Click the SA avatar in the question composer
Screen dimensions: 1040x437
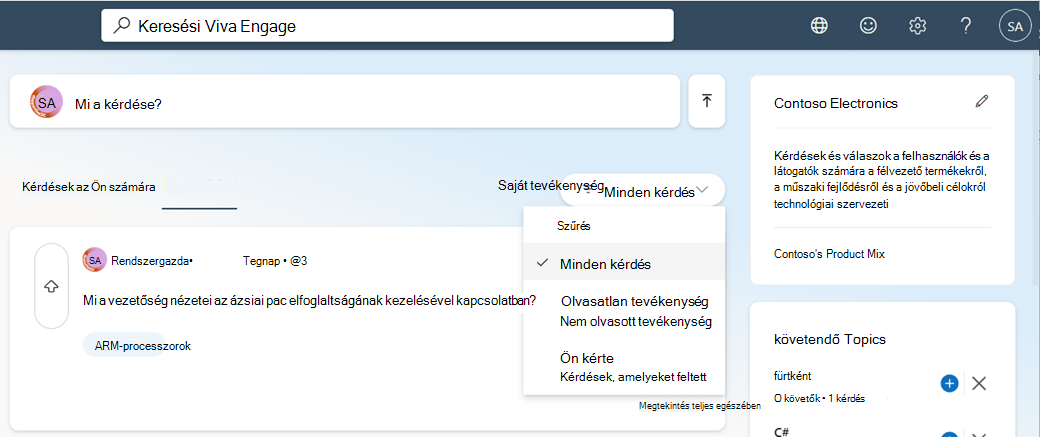46,102
